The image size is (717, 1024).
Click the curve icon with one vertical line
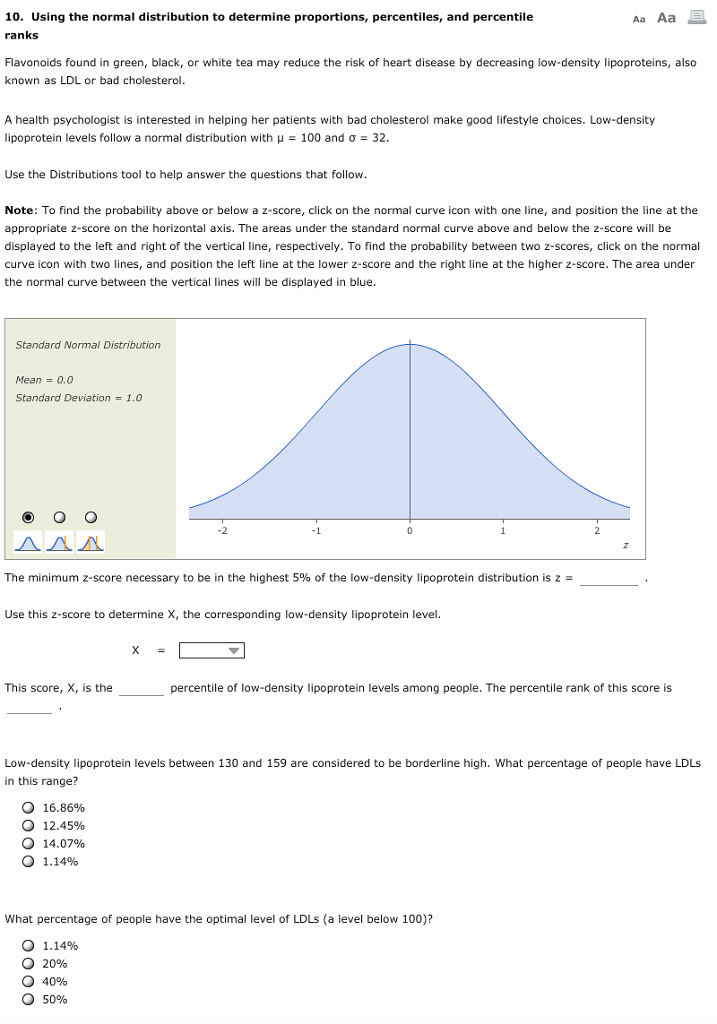point(57,542)
